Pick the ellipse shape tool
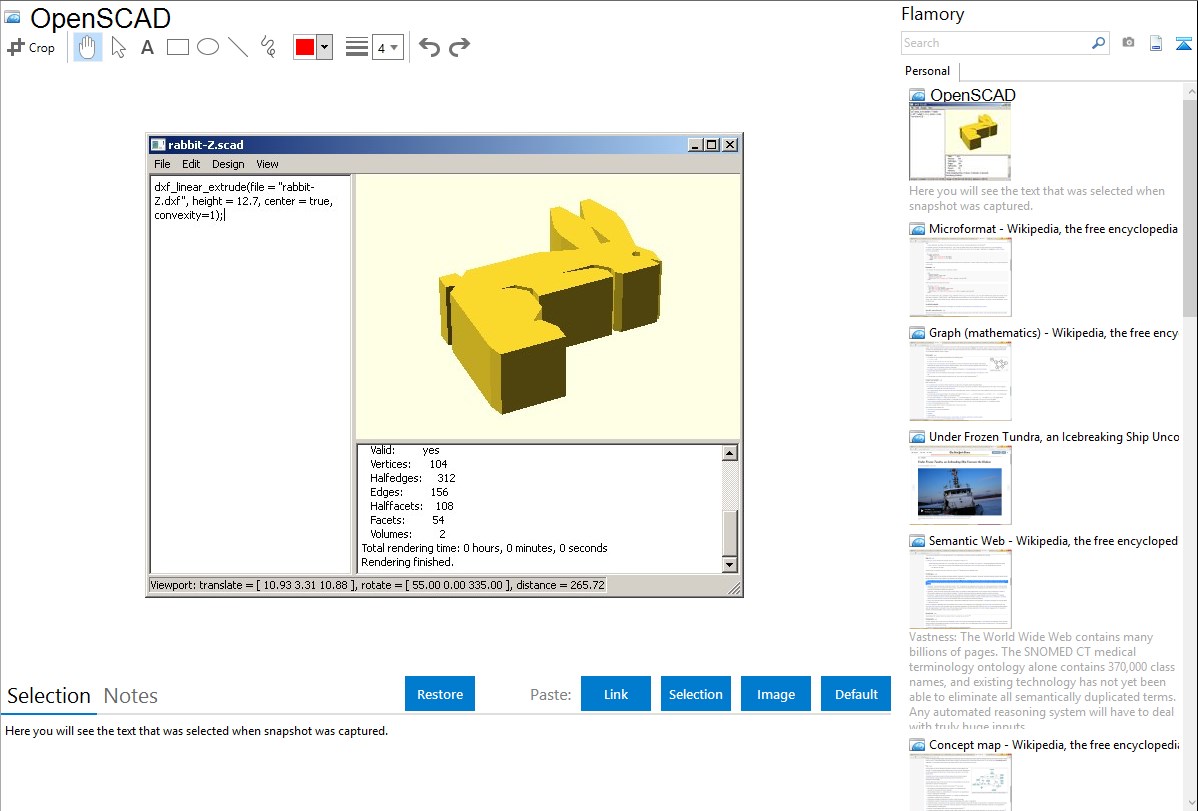This screenshot has height=811, width=1198. (208, 47)
